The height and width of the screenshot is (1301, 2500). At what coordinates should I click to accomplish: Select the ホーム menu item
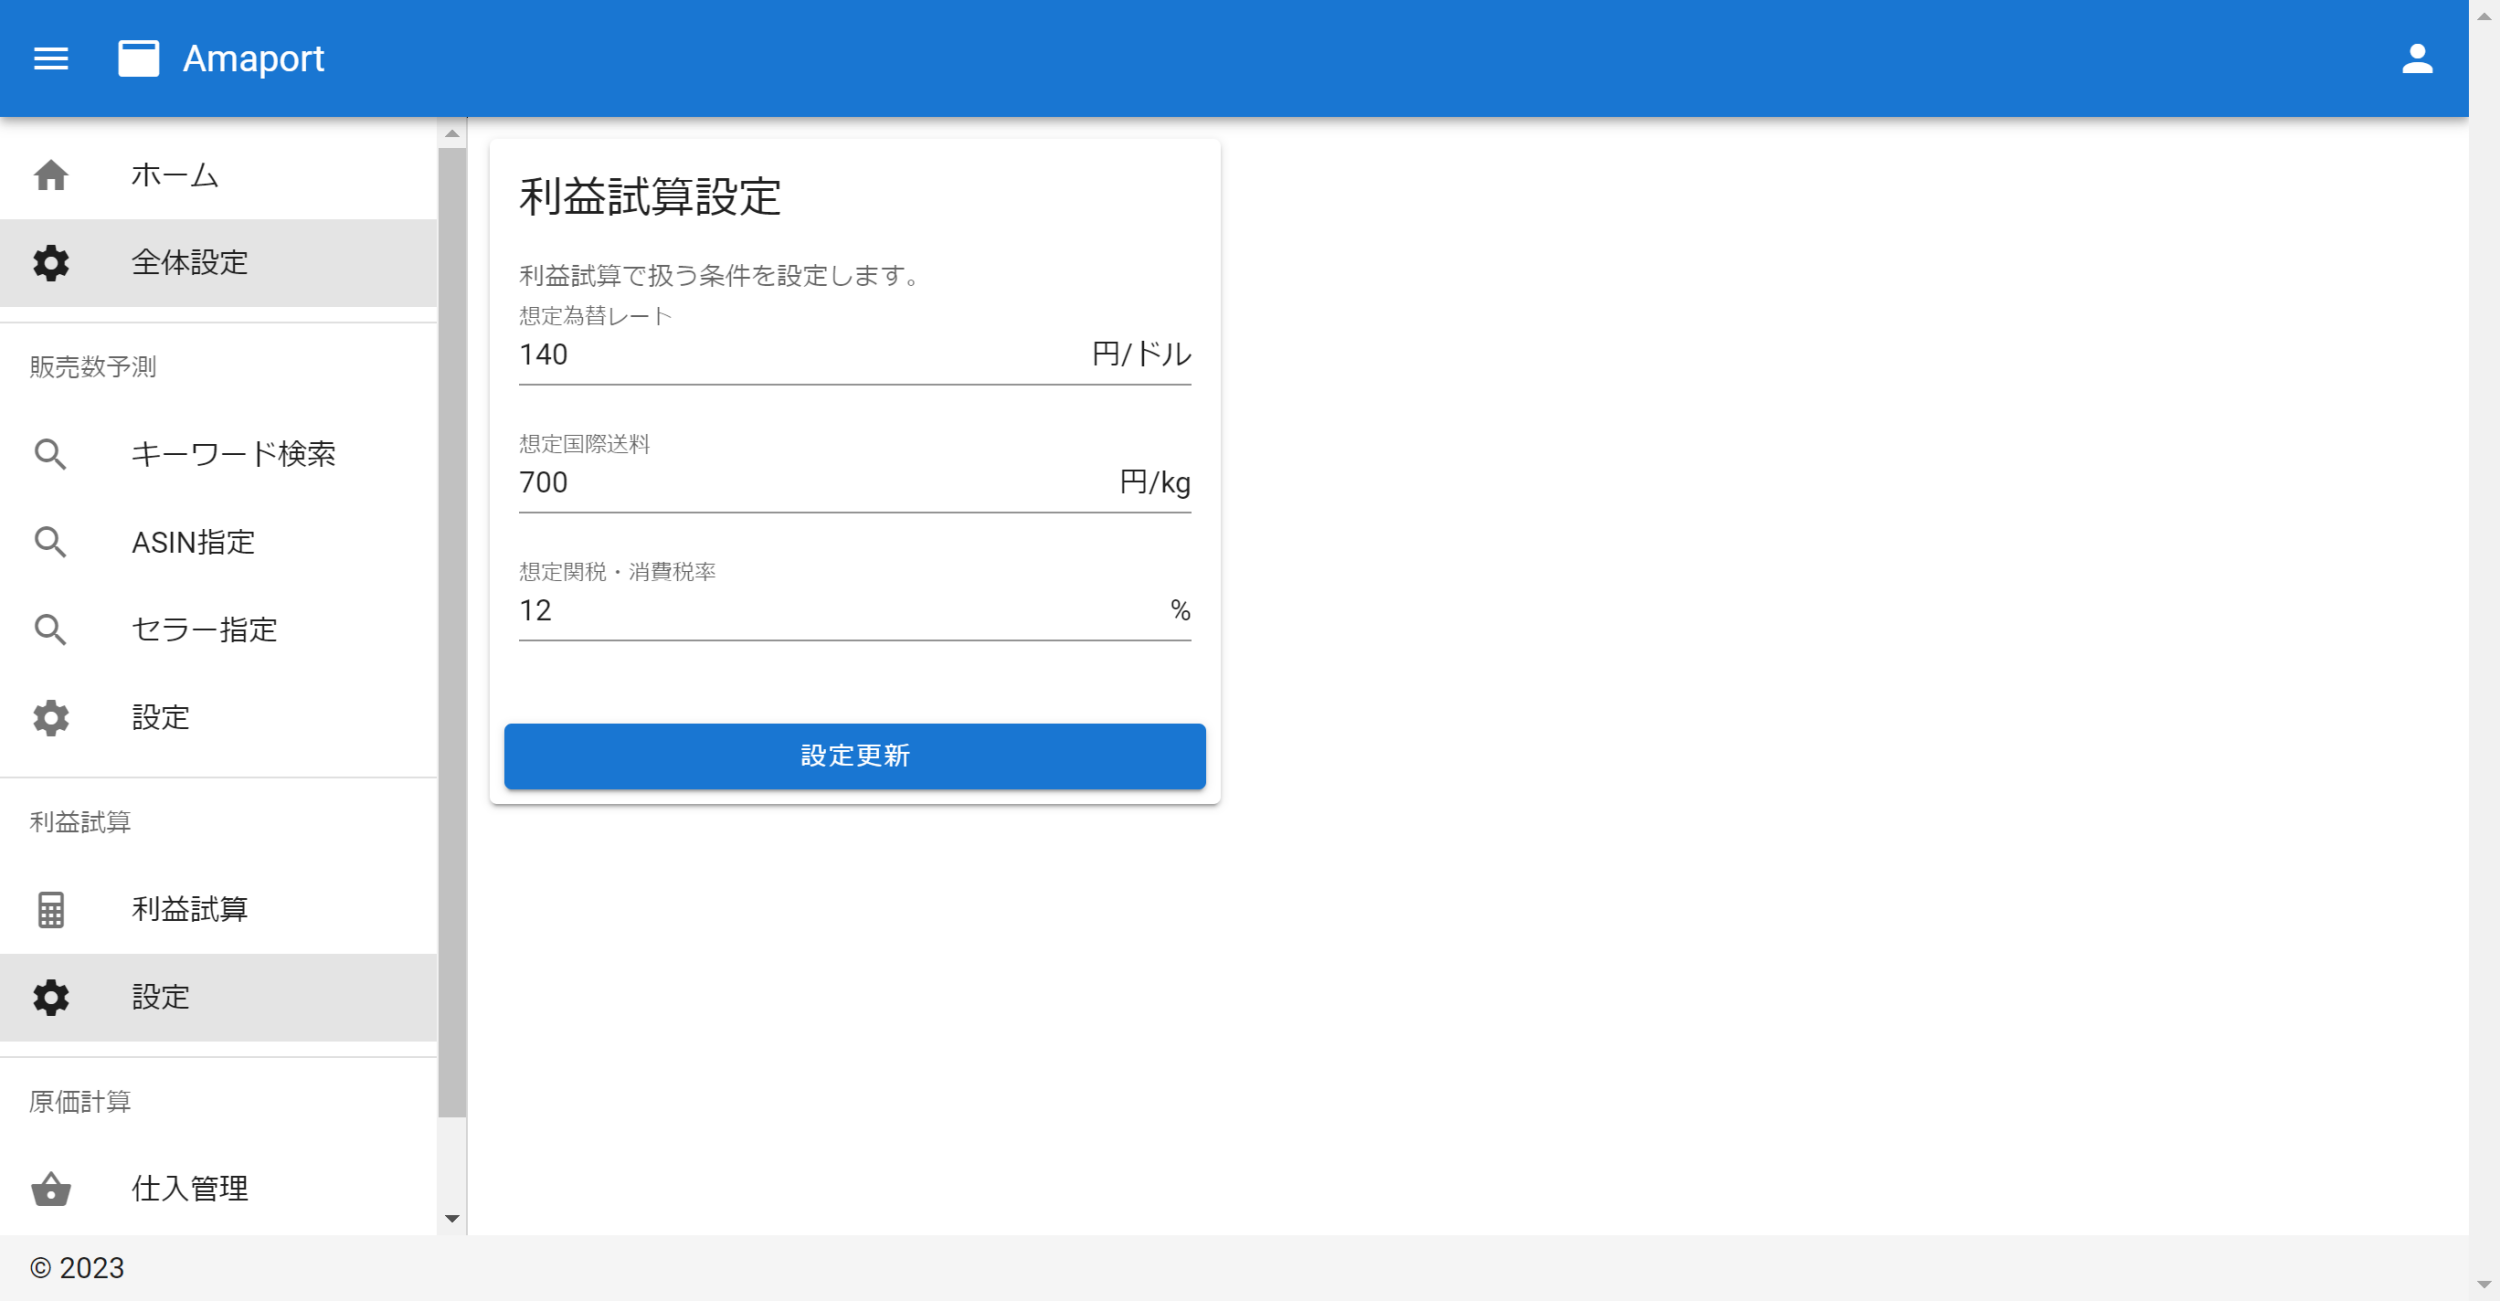tap(175, 175)
